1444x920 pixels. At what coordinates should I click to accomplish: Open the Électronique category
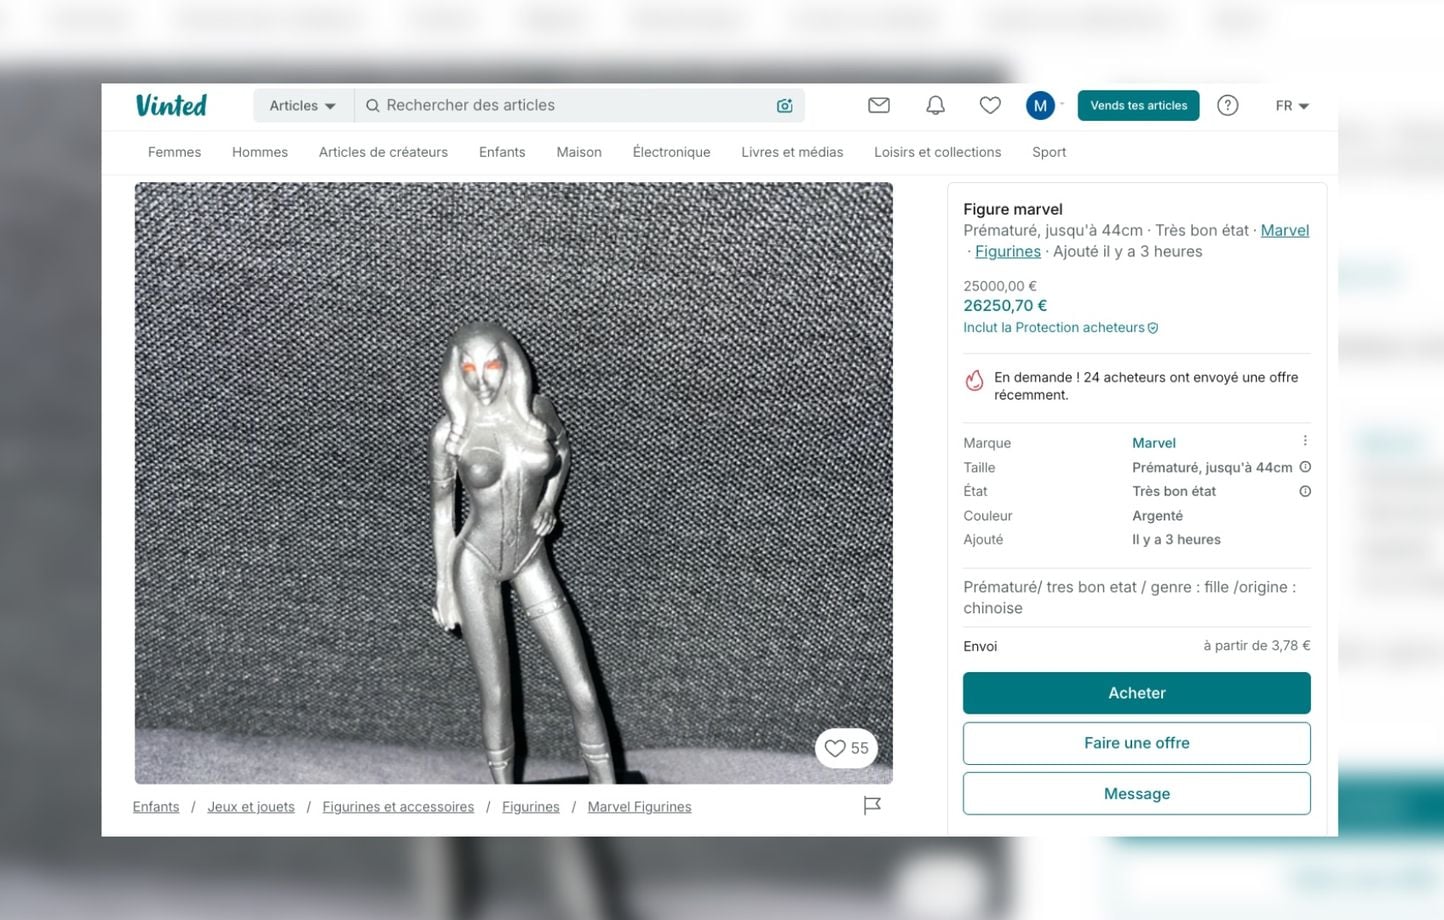pyautogui.click(x=671, y=152)
